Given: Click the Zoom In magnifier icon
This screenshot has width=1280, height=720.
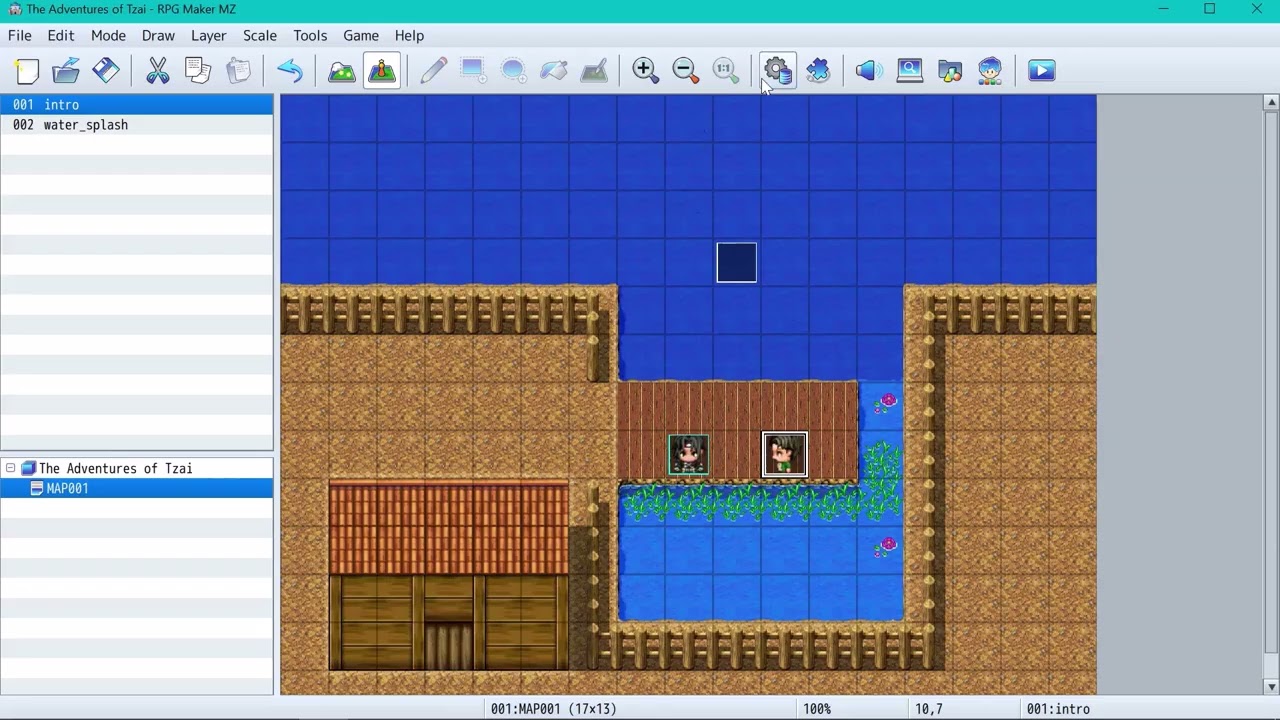Looking at the screenshot, I should [646, 71].
